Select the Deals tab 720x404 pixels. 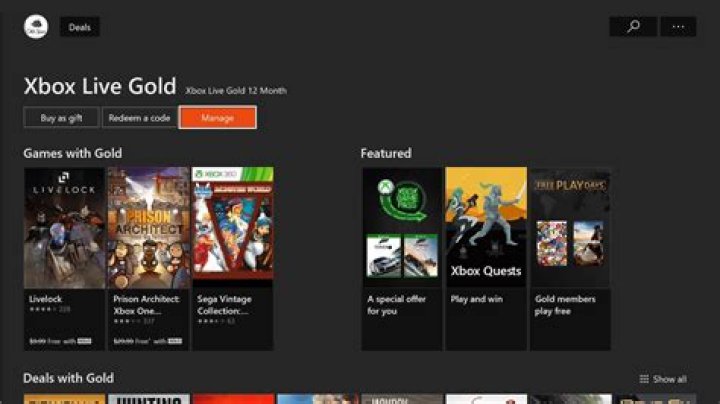click(80, 27)
